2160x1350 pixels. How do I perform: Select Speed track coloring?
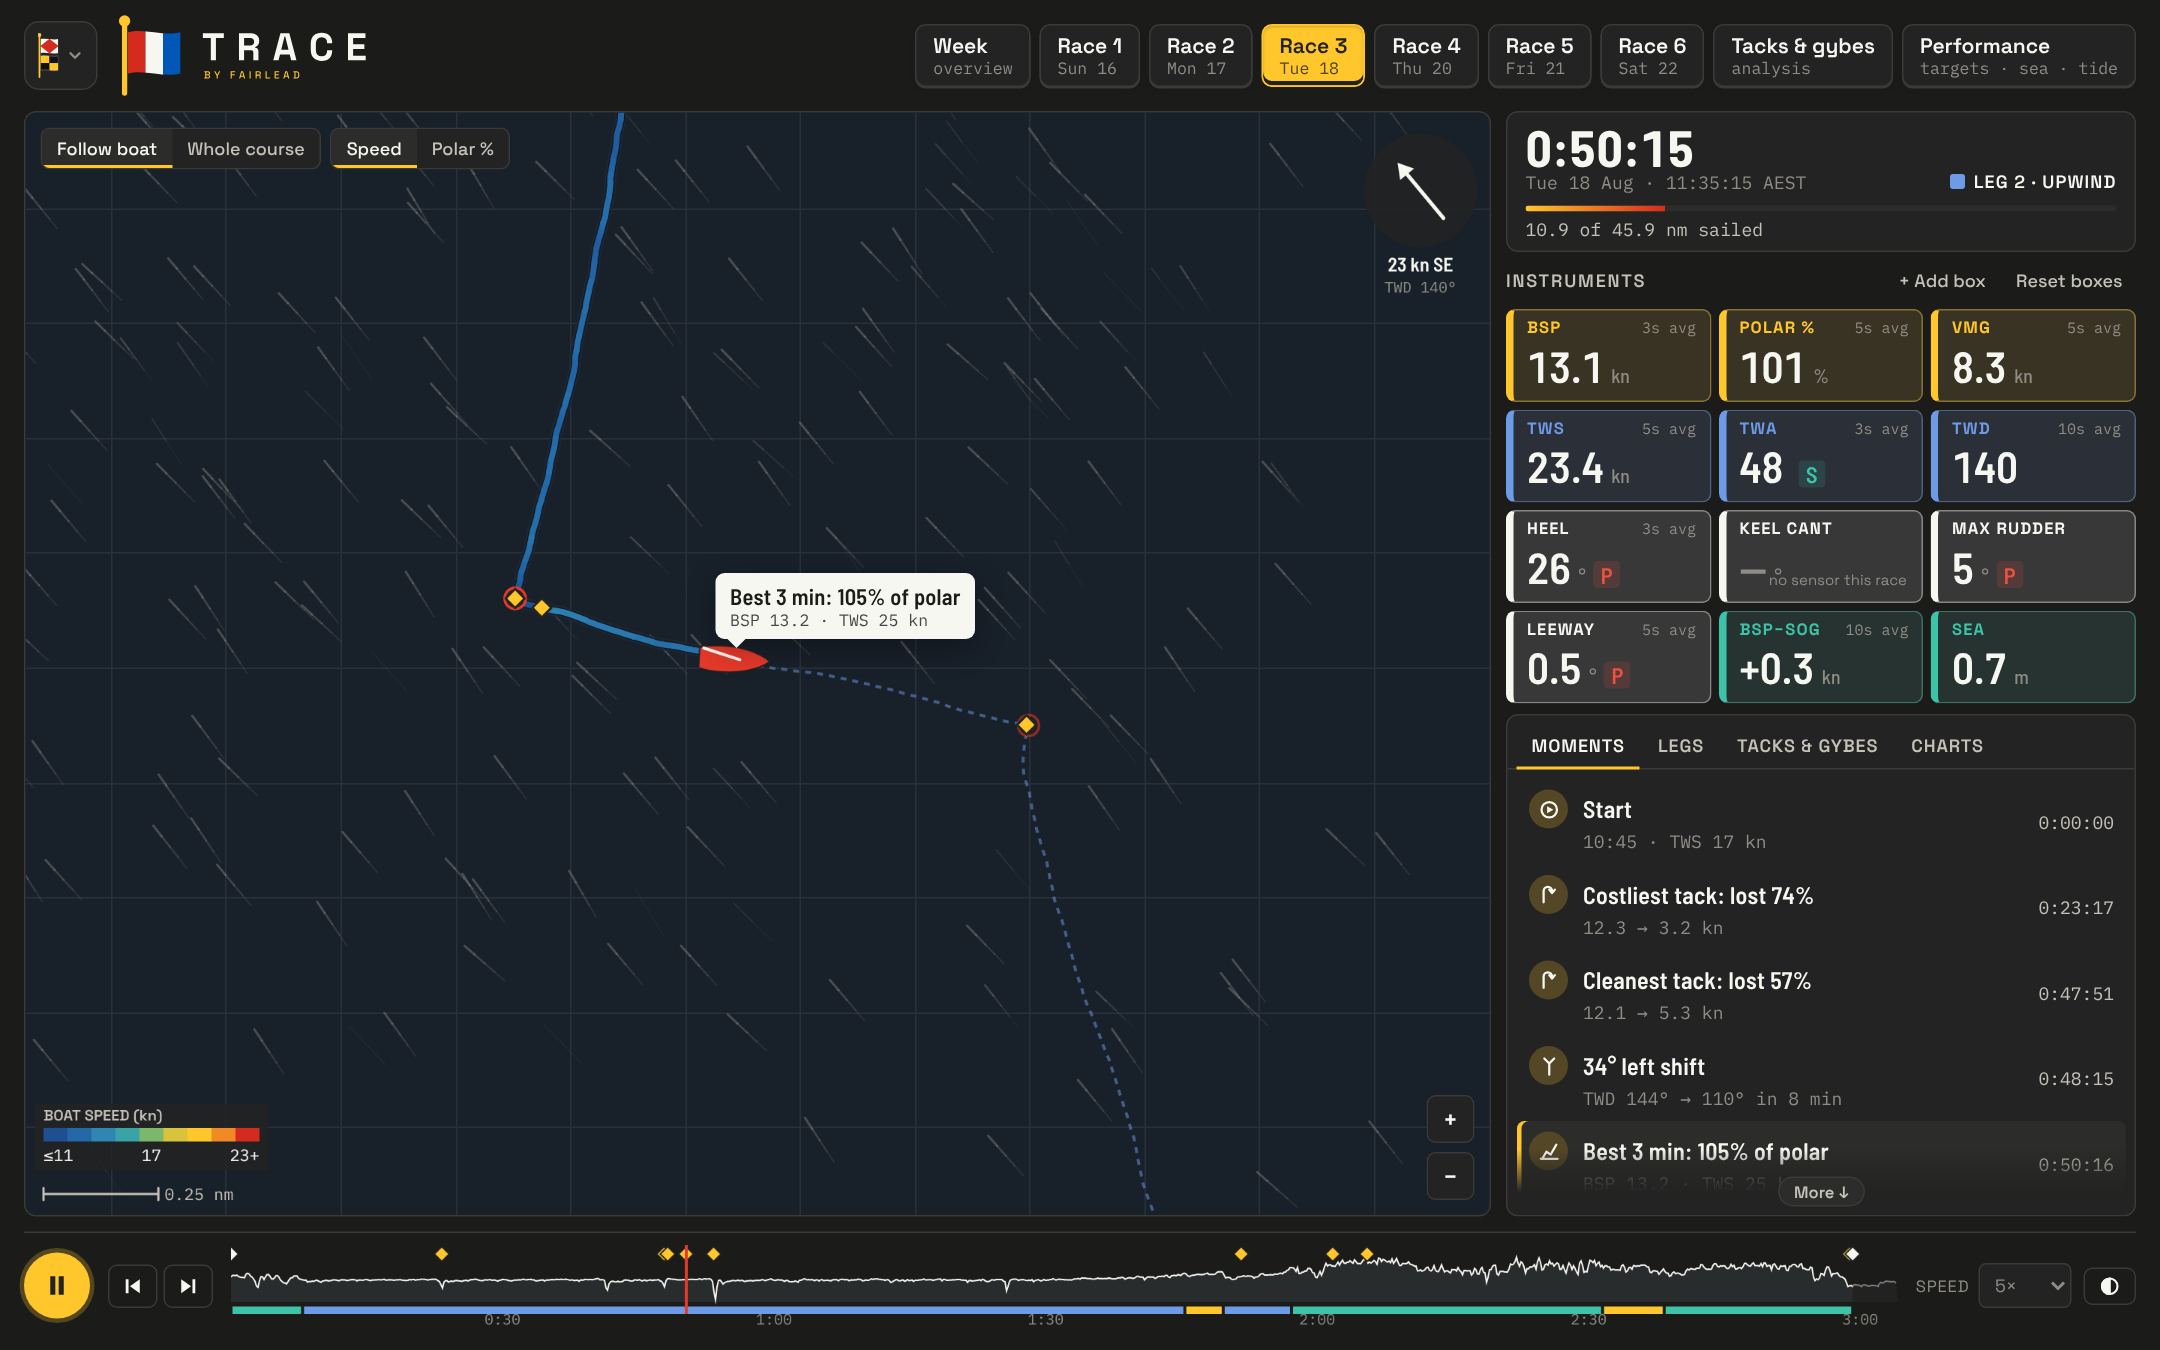[374, 149]
